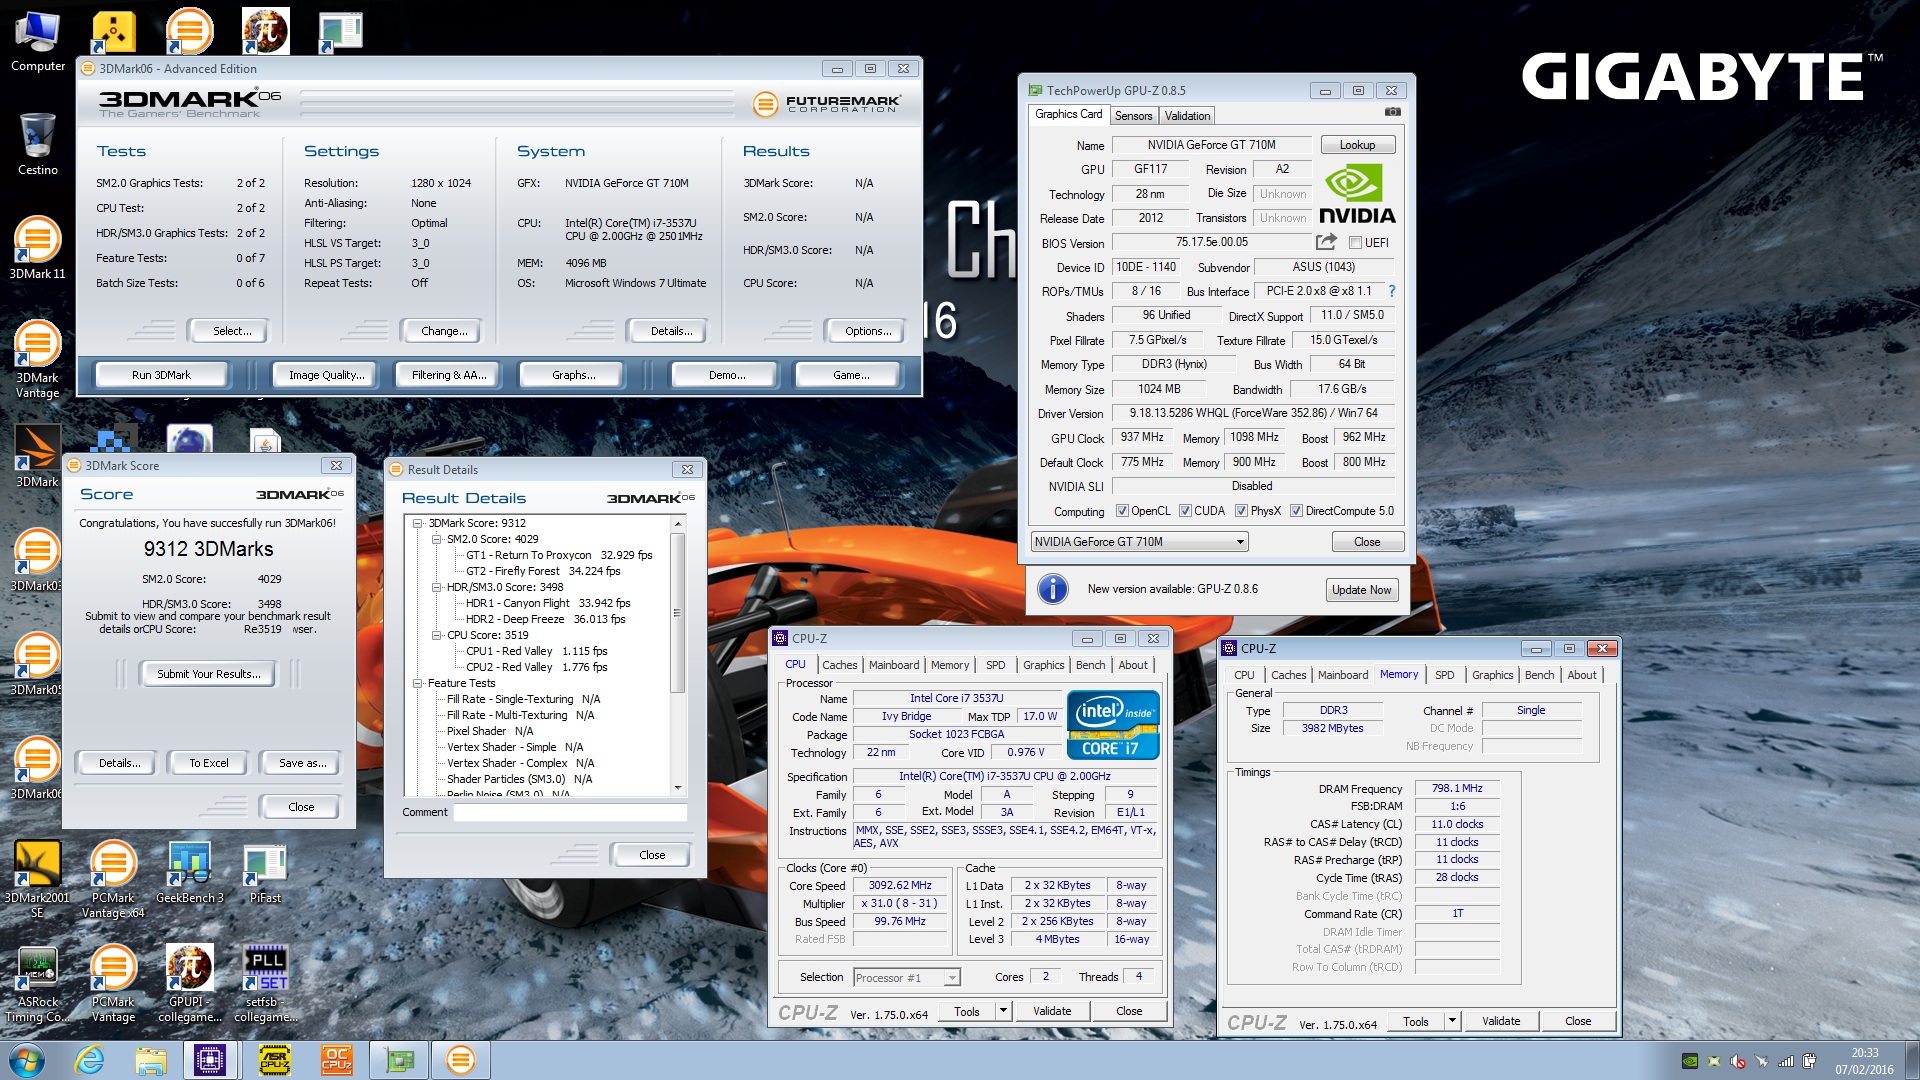Click the BIOS version share icon in GPU-Z
Screen dimensions: 1920x1080
coord(1326,242)
